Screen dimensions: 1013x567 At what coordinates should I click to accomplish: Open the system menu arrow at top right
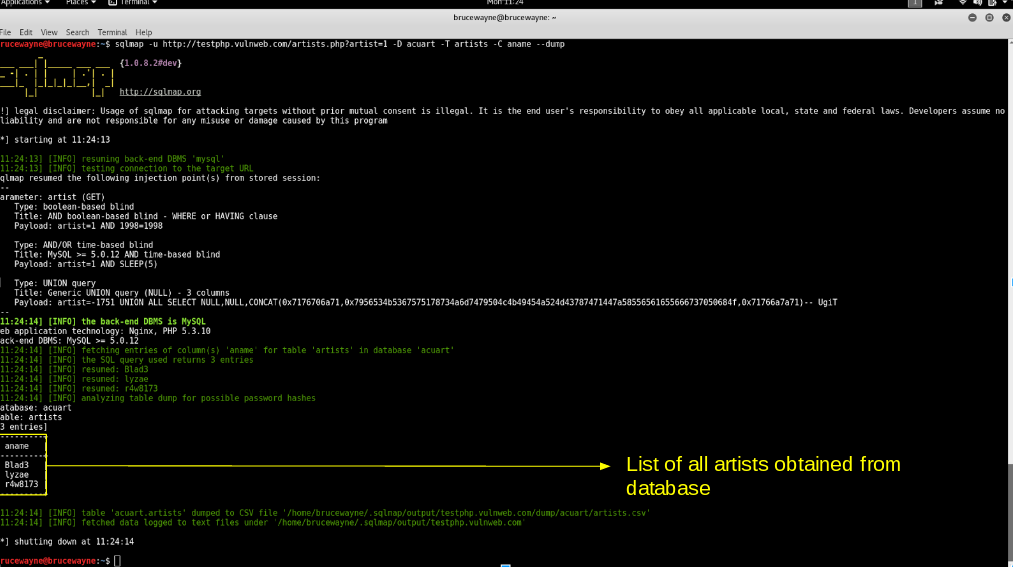tap(1007, 3)
